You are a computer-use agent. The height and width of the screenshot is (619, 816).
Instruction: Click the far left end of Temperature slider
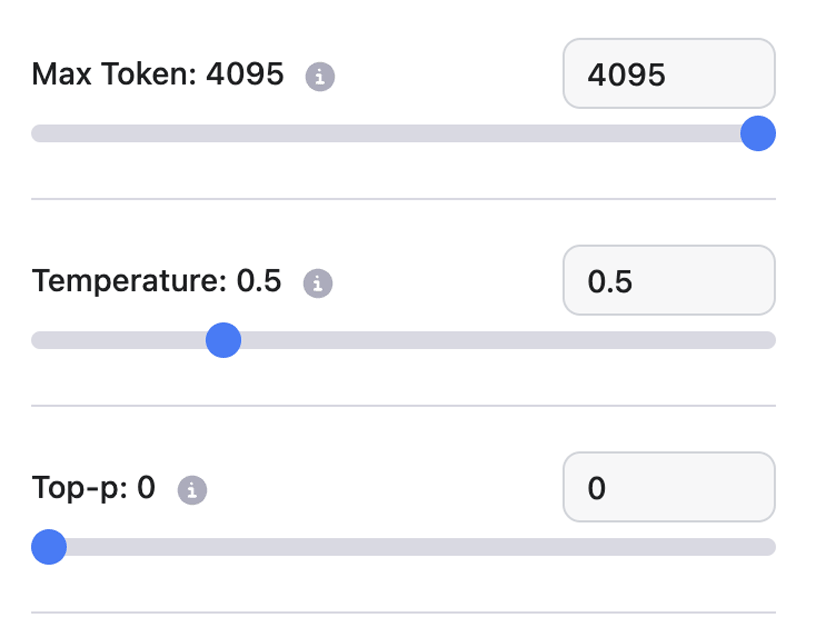tap(38, 341)
